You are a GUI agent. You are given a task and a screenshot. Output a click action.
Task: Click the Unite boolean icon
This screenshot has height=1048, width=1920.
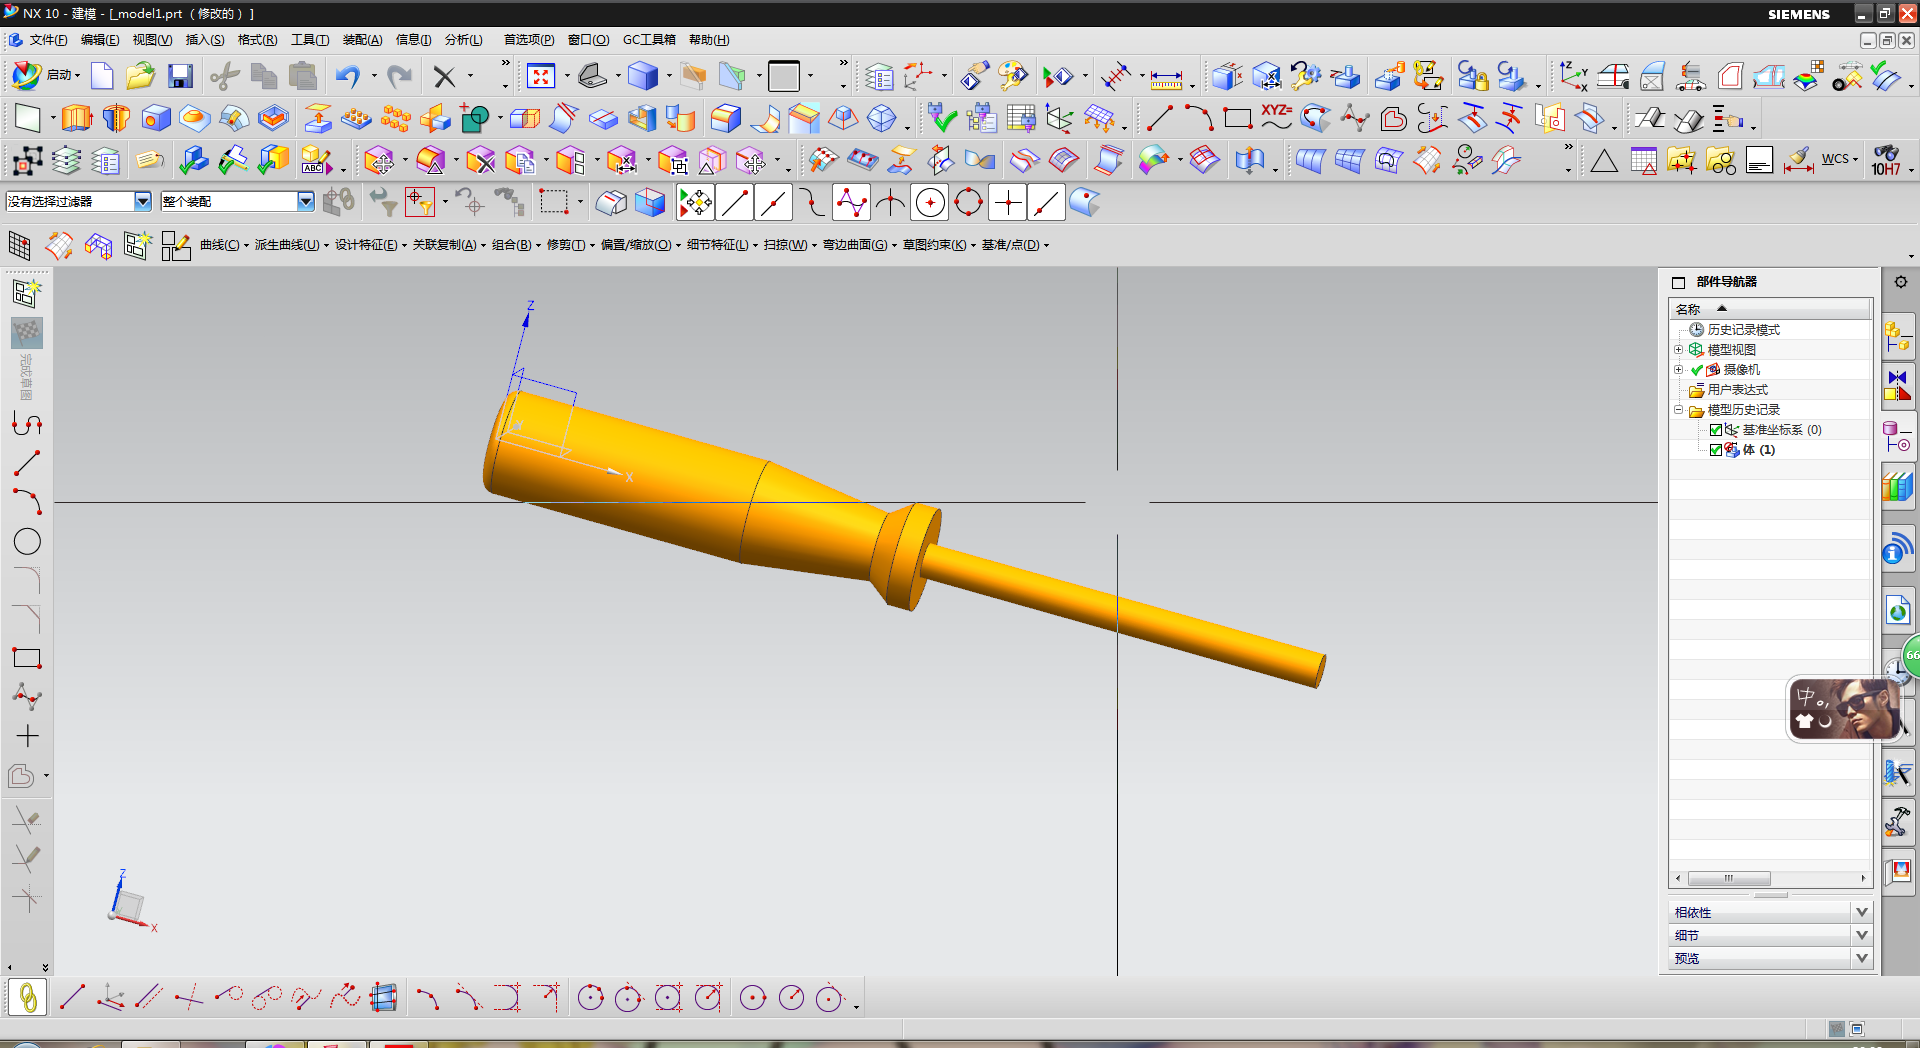tap(475, 118)
